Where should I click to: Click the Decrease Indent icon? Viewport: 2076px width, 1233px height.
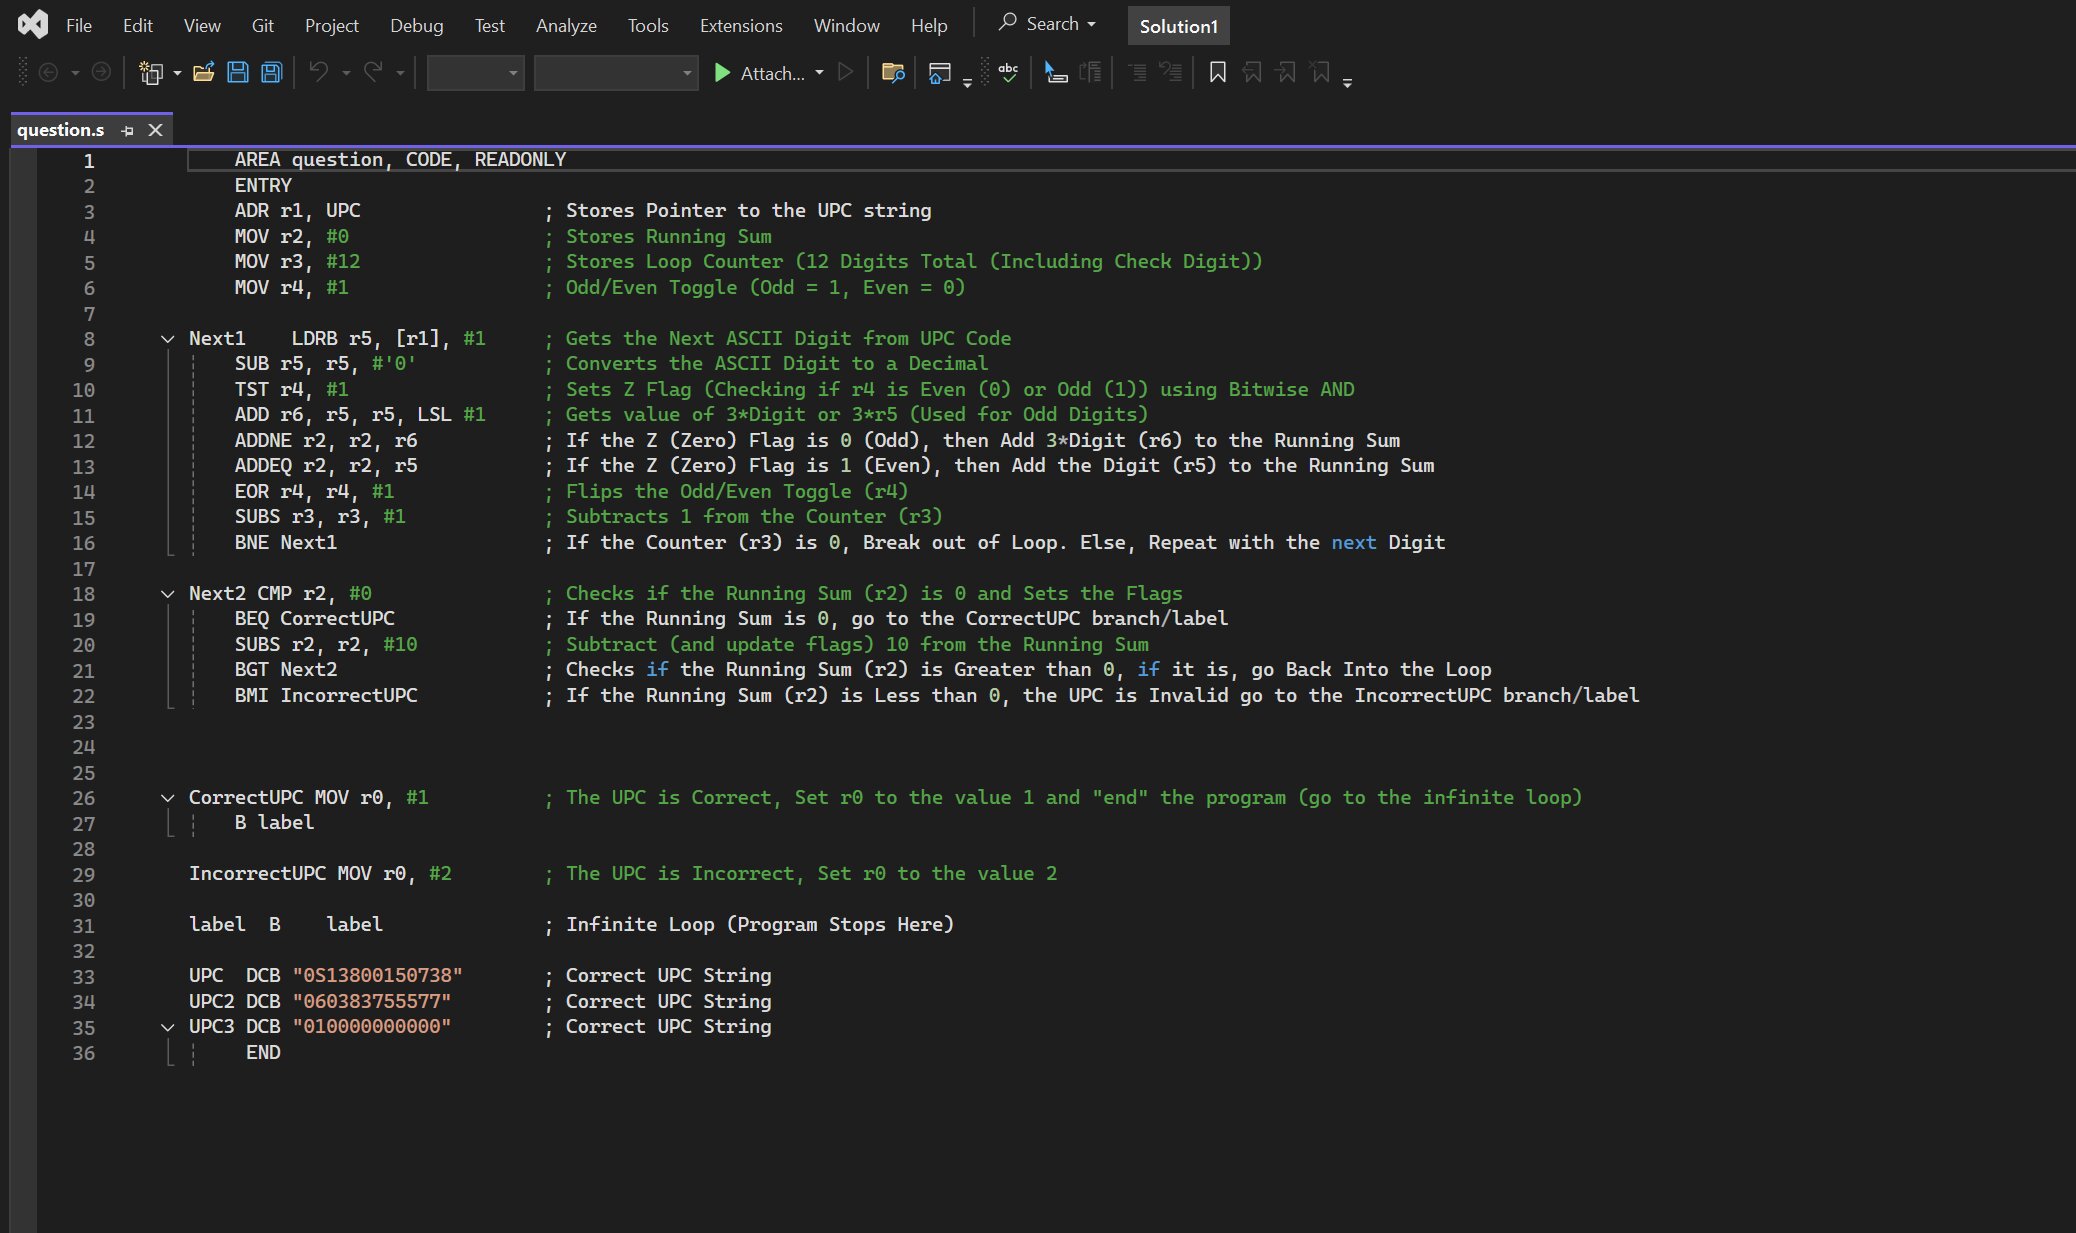(x=1137, y=72)
